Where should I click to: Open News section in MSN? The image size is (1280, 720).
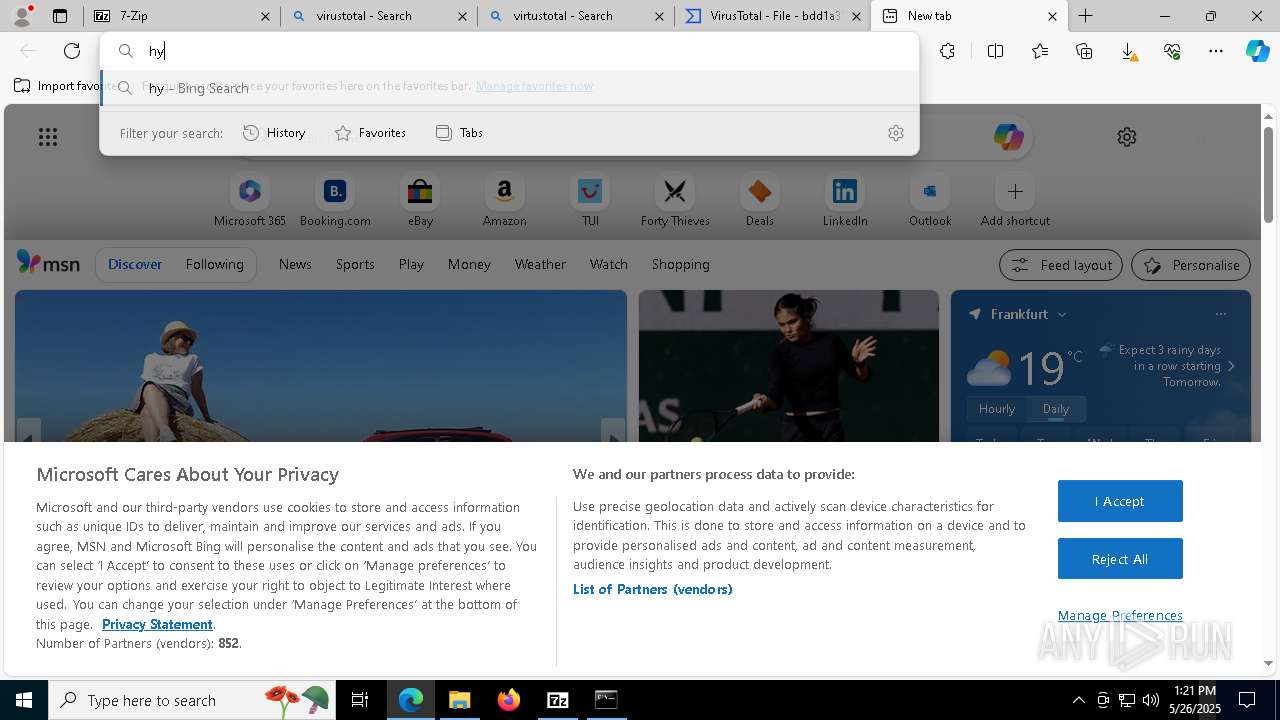tap(295, 264)
